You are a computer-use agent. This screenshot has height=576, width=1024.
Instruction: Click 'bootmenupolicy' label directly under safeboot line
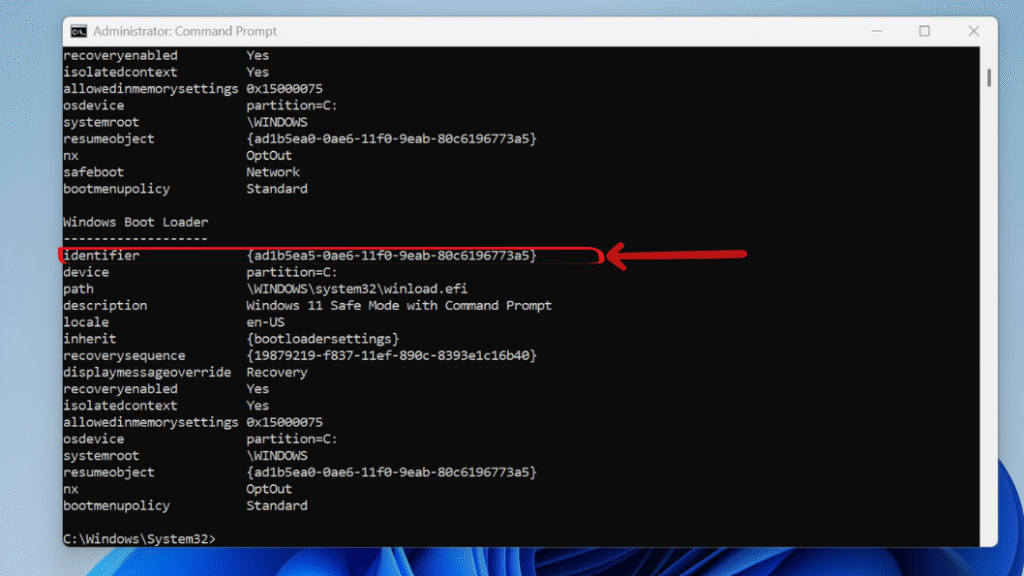tap(116, 189)
